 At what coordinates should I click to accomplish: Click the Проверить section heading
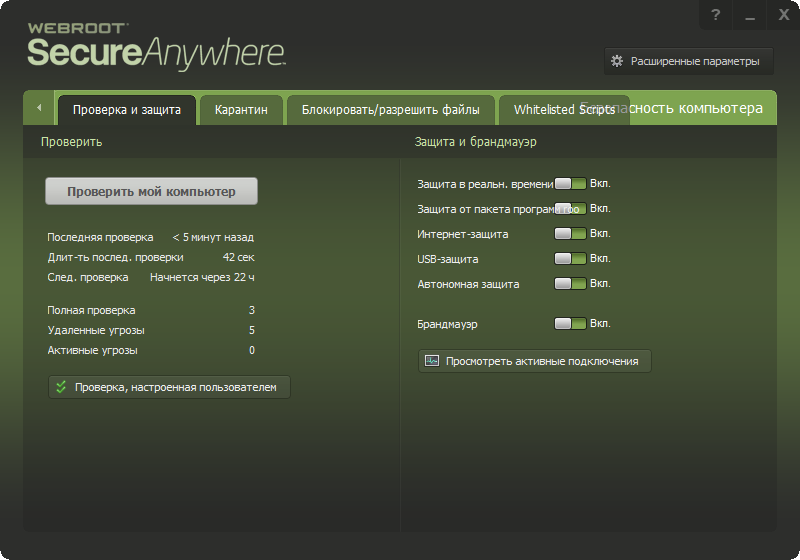pyautogui.click(x=71, y=142)
